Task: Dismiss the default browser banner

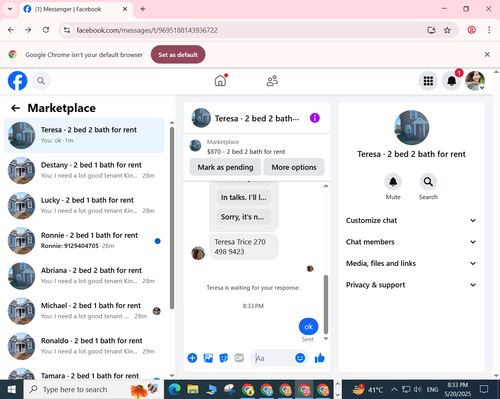Action: (x=487, y=54)
